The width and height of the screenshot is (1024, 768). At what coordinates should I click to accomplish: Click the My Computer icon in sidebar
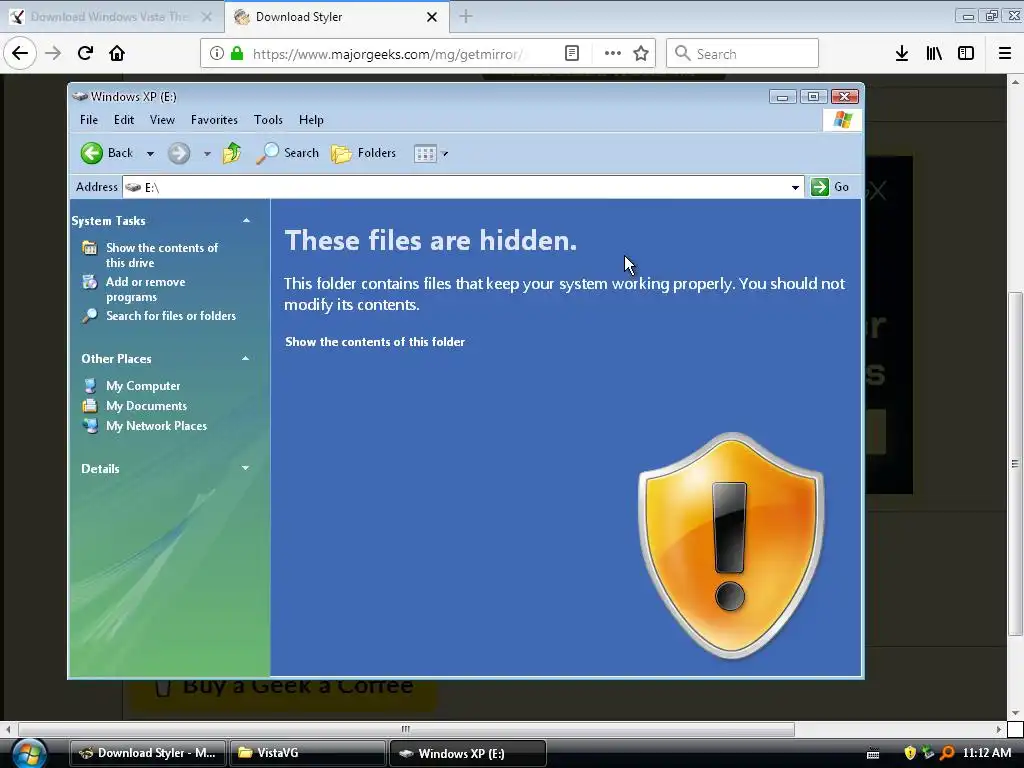coord(90,386)
